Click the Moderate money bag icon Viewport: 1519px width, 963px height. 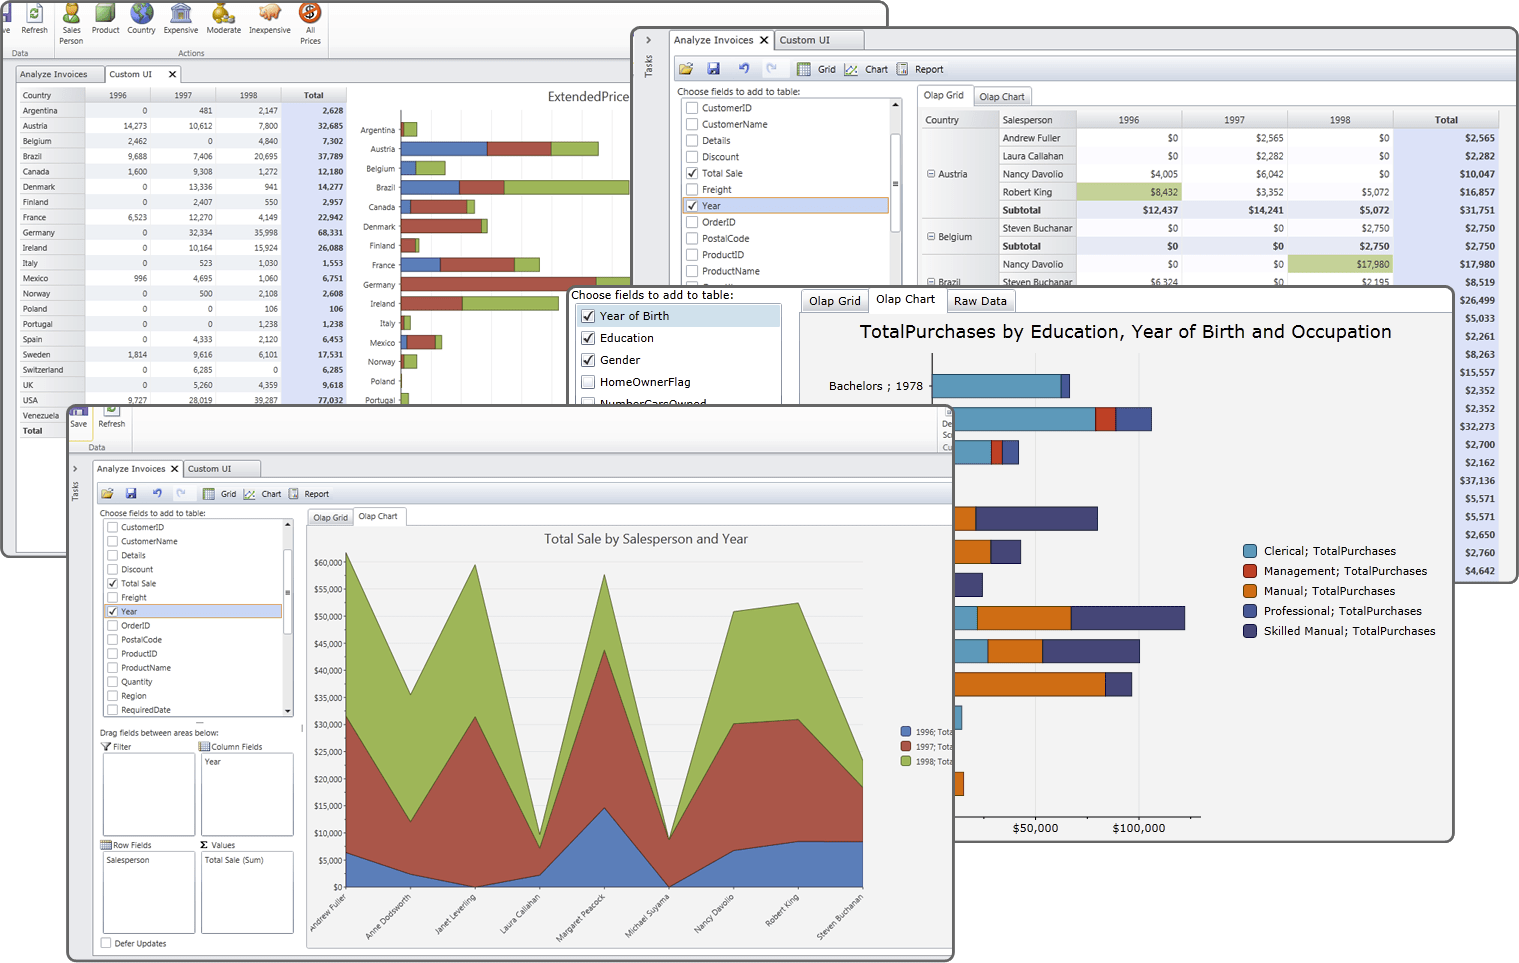pyautogui.click(x=223, y=13)
